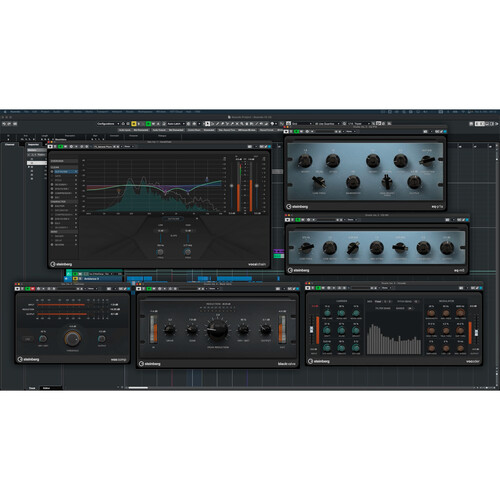Image resolution: width=500 pixels, height=500 pixels.
Task: Click the large Threshold knob in VoxComp
Action: point(72,339)
